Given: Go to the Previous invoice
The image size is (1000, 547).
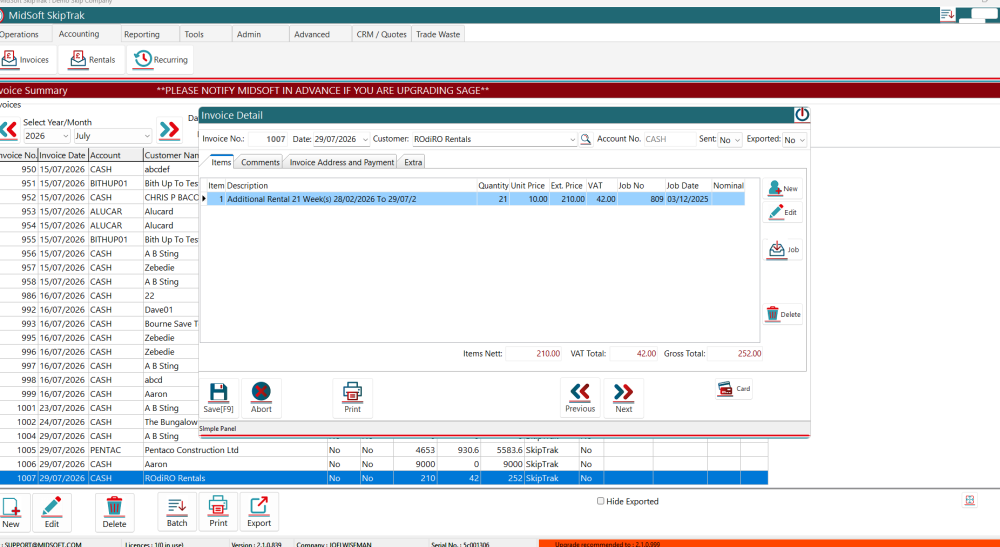Looking at the screenshot, I should tap(580, 398).
